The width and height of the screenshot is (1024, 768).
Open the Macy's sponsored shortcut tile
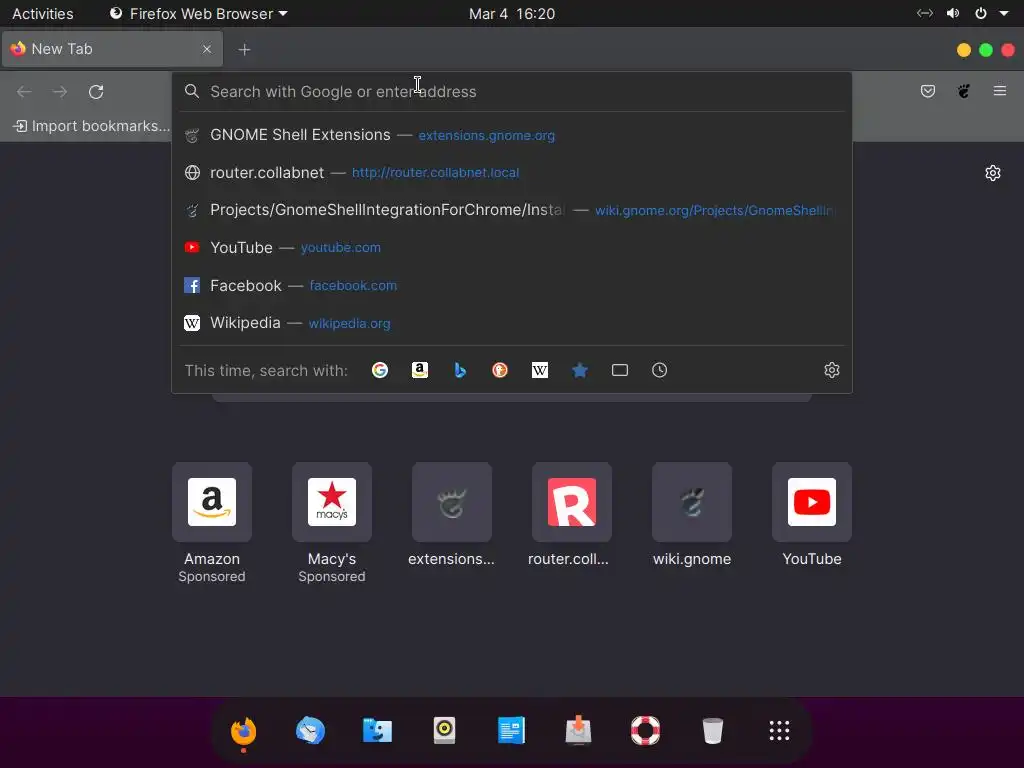(332, 502)
